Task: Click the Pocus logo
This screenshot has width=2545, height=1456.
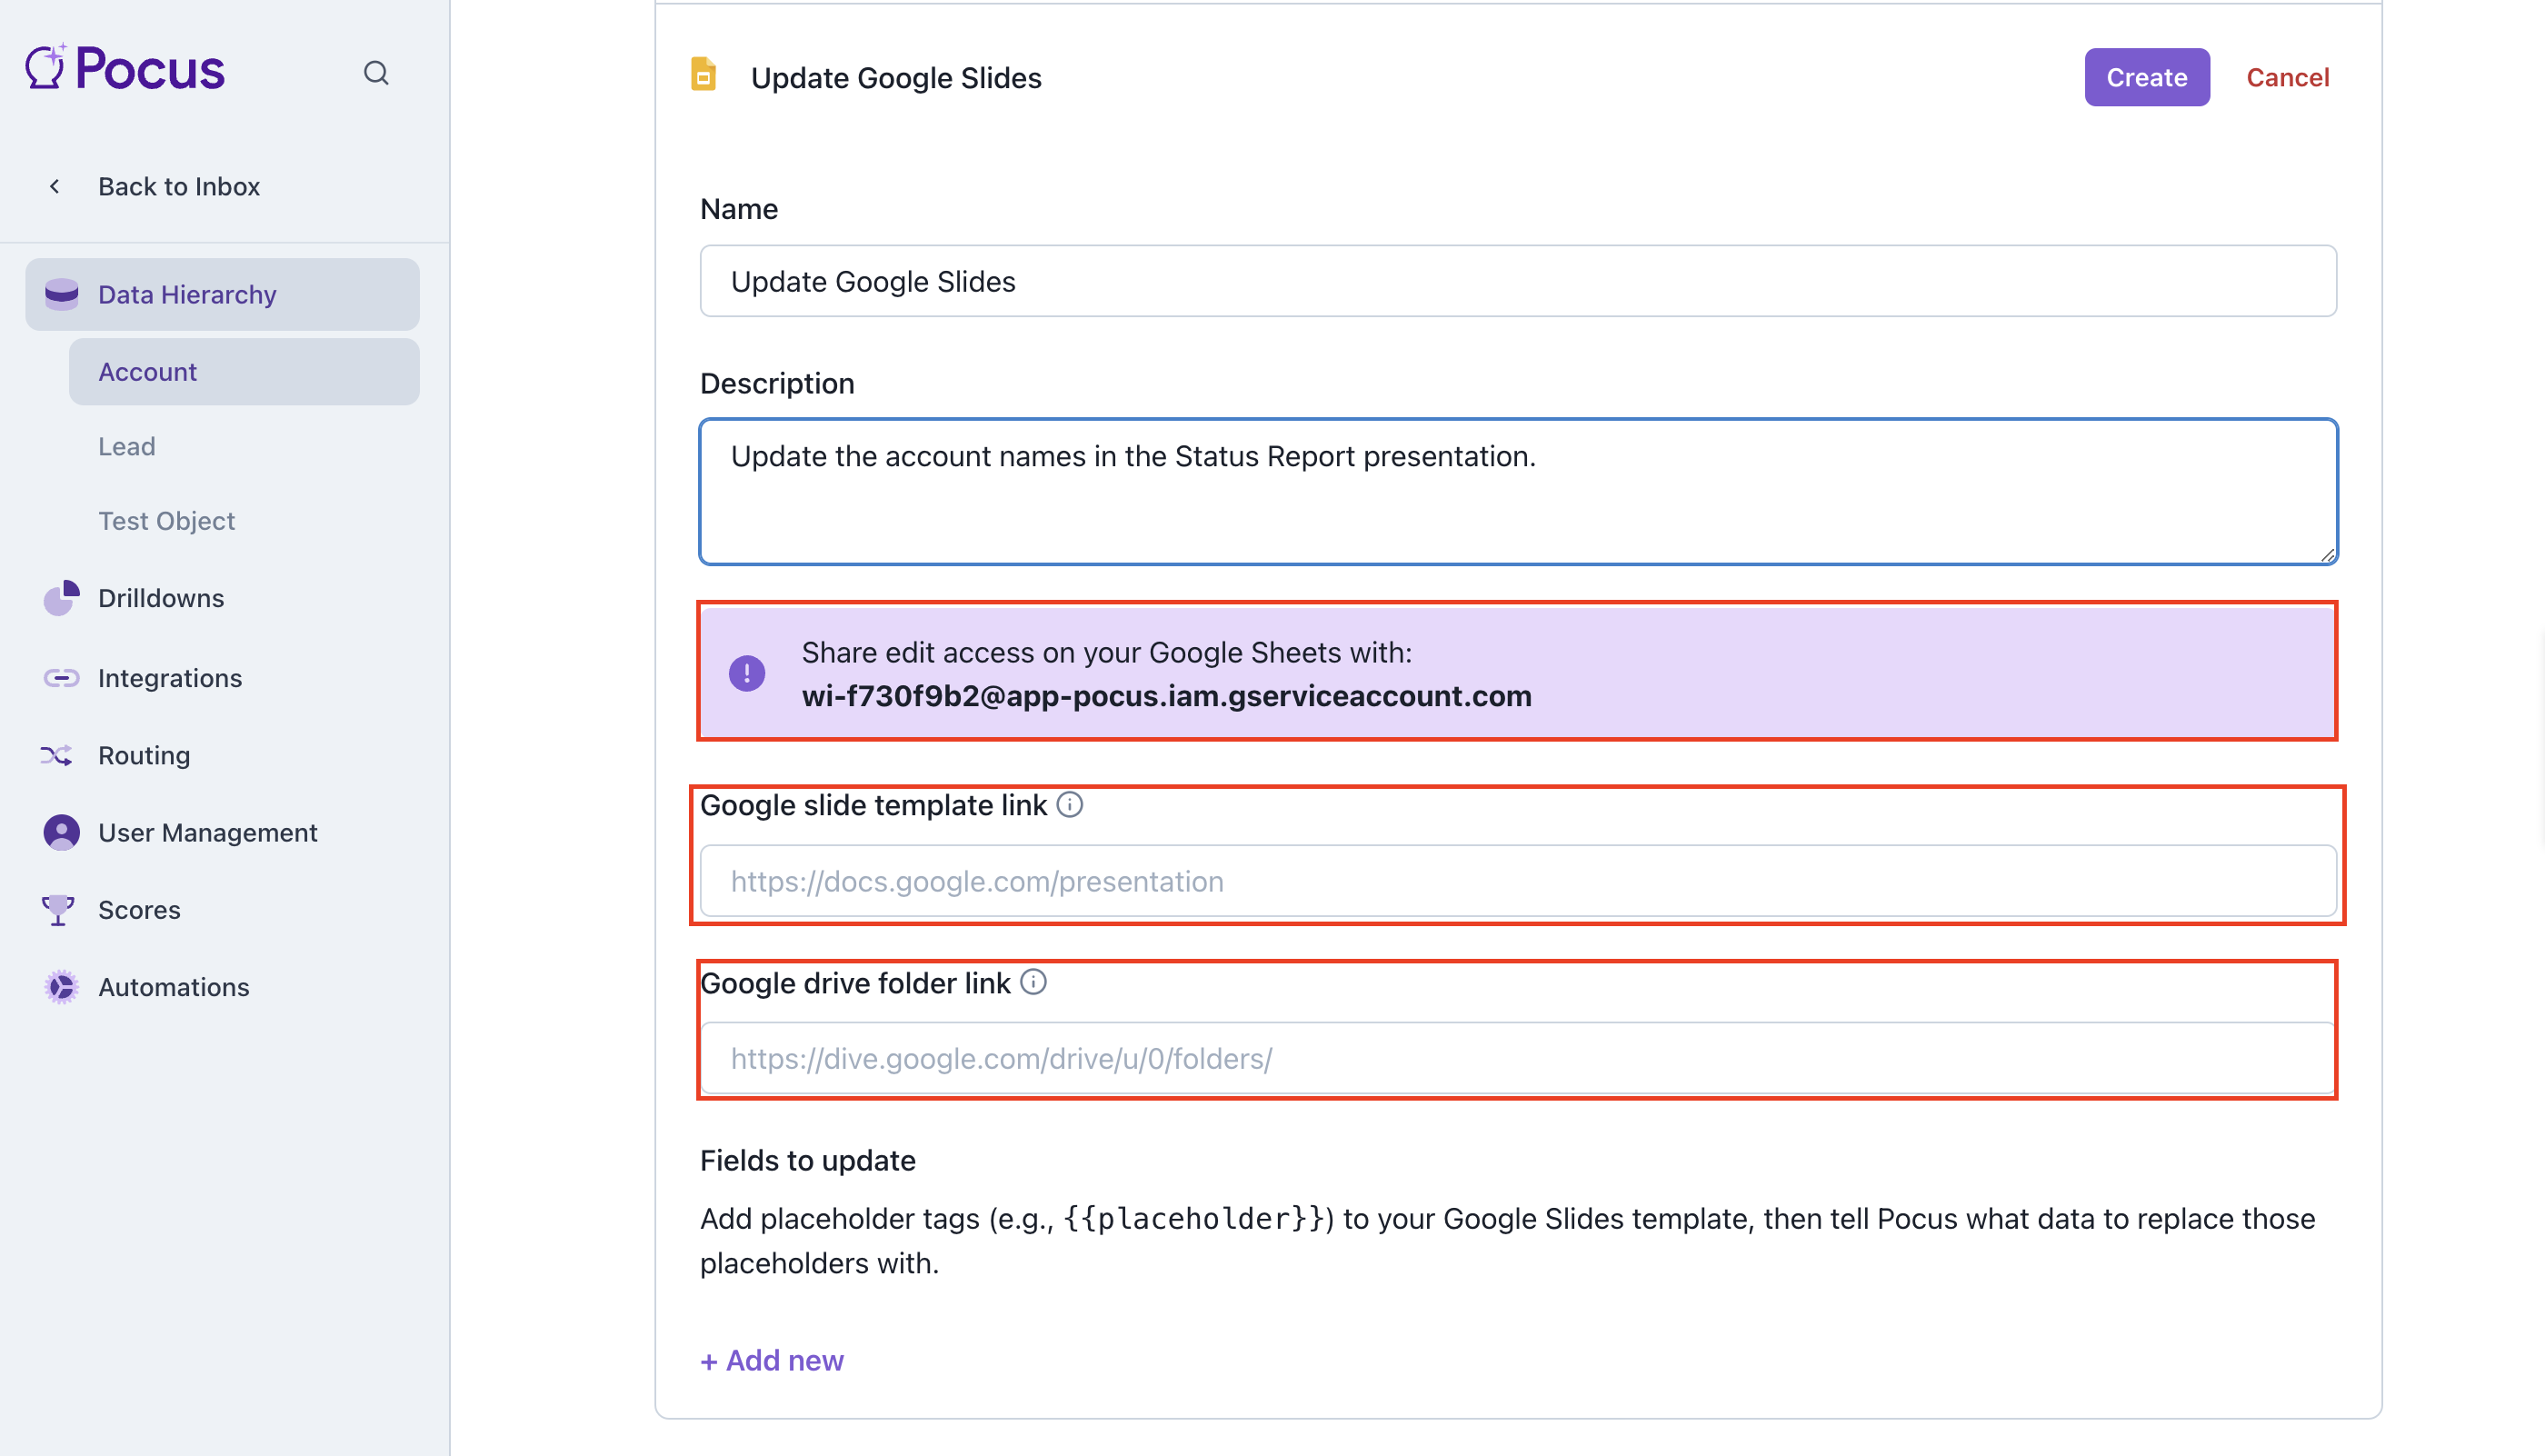Action: (x=126, y=68)
